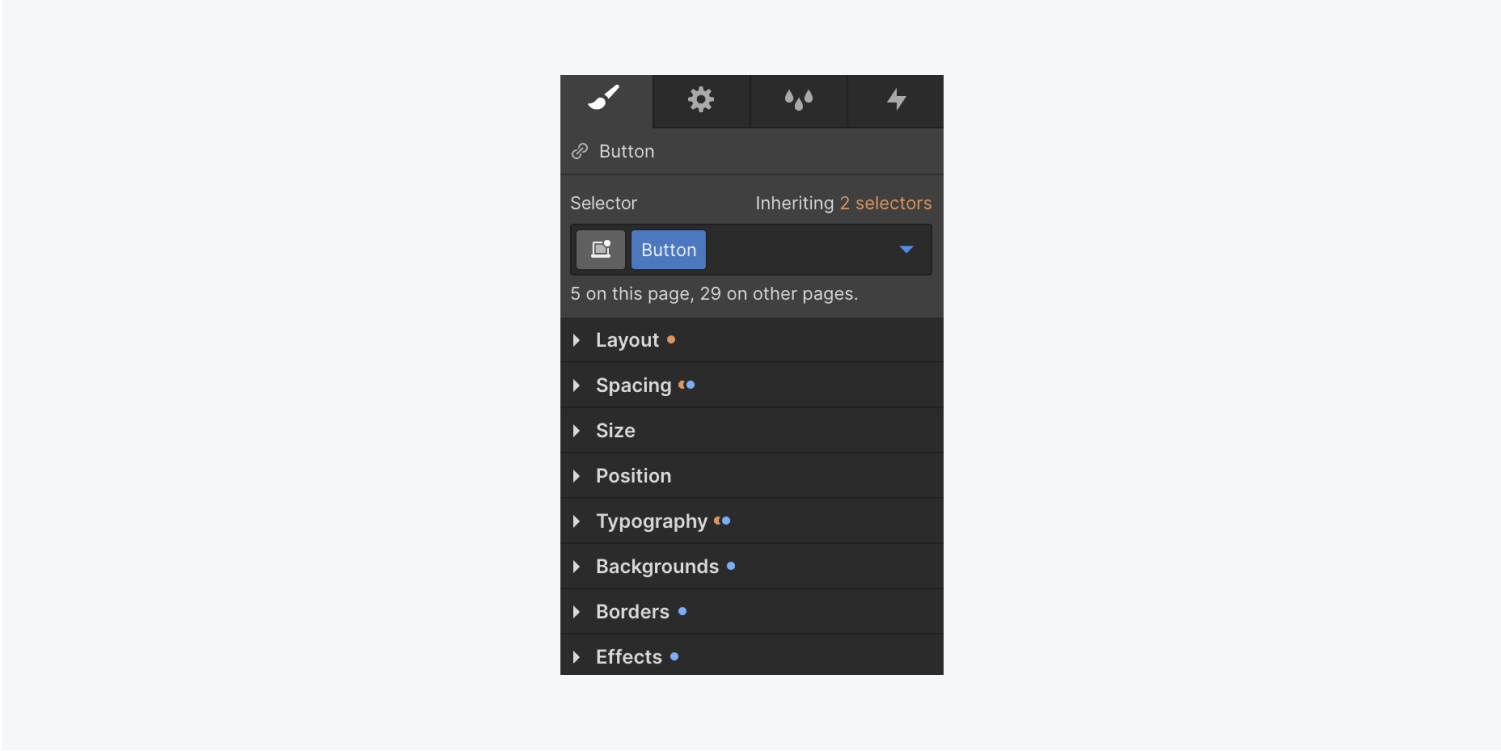Expand the Effects section

[752, 656]
